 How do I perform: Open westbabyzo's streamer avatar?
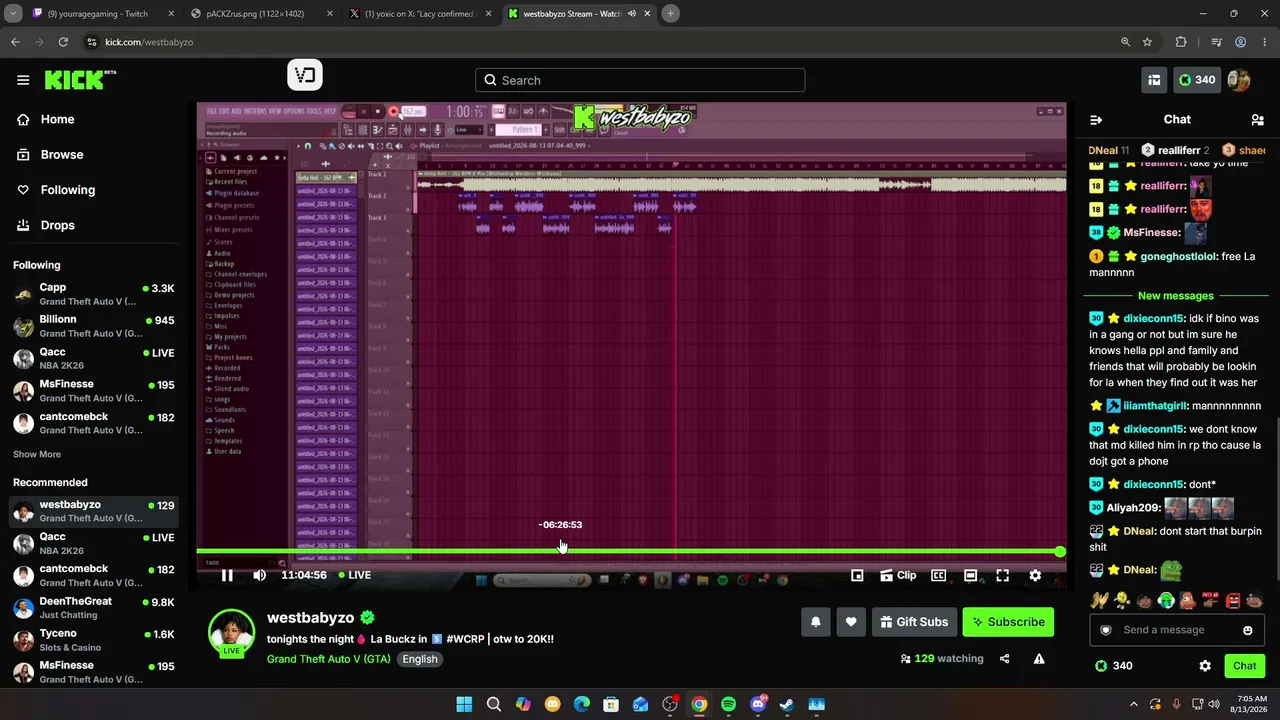[x=231, y=632]
